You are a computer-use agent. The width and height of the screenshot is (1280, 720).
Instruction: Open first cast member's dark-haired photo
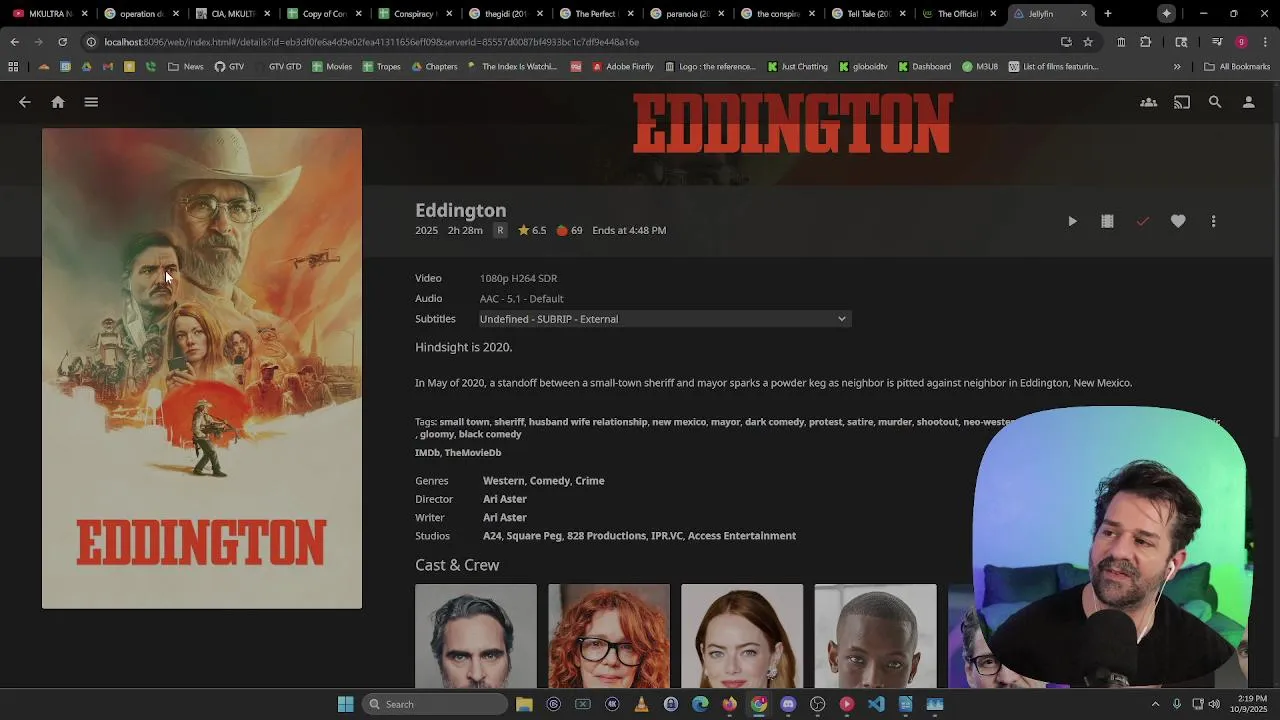pyautogui.click(x=476, y=636)
